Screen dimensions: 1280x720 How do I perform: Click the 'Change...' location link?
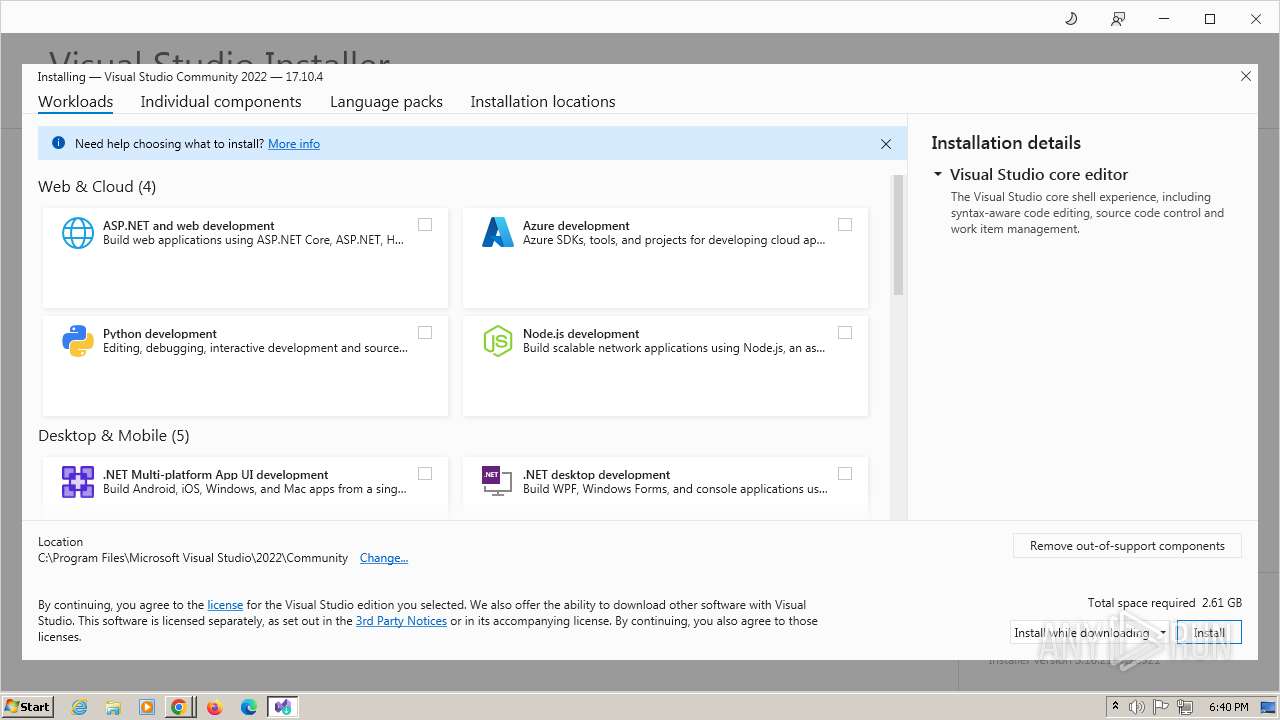[x=384, y=558]
